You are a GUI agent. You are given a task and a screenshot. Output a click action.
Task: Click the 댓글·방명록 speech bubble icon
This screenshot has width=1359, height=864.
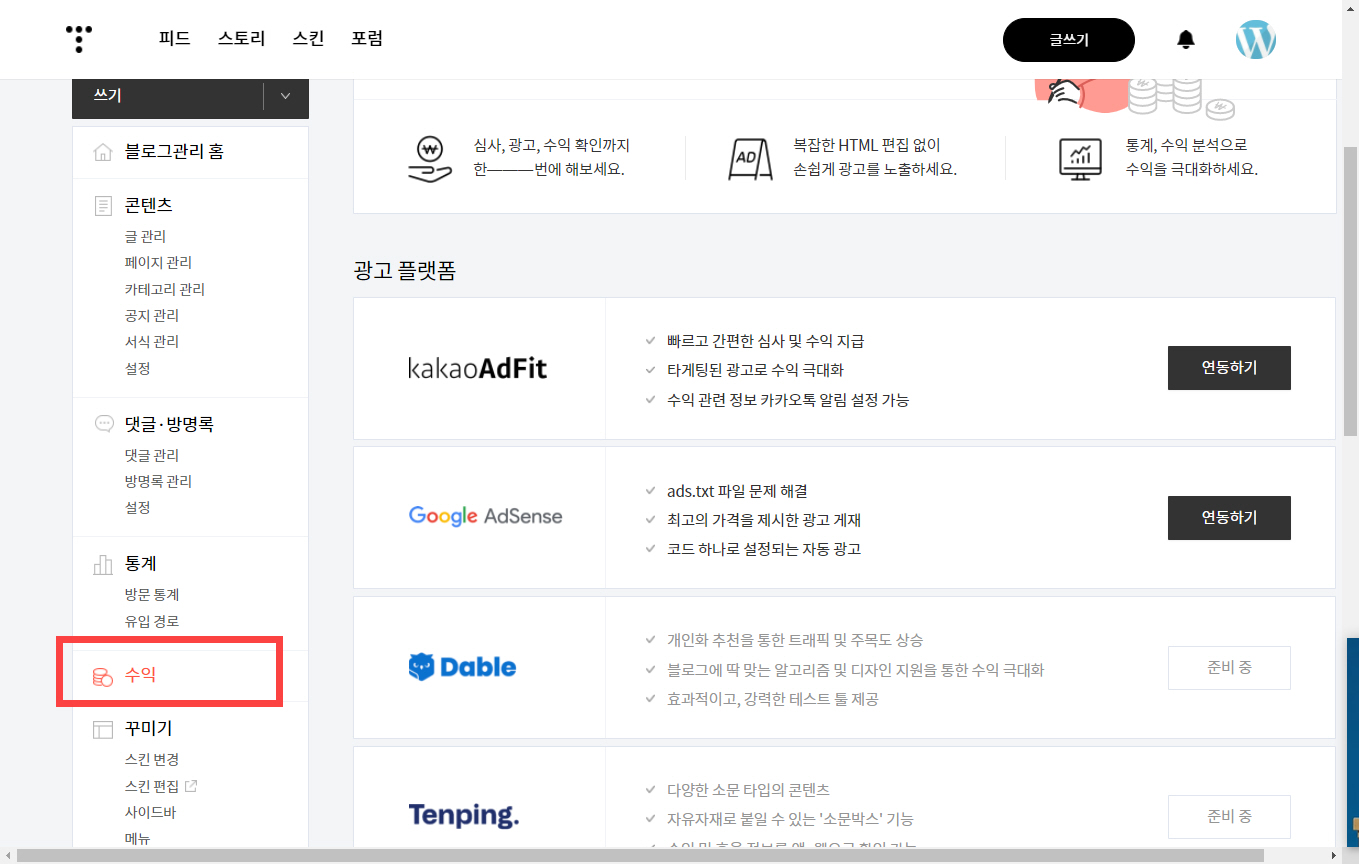point(103,424)
